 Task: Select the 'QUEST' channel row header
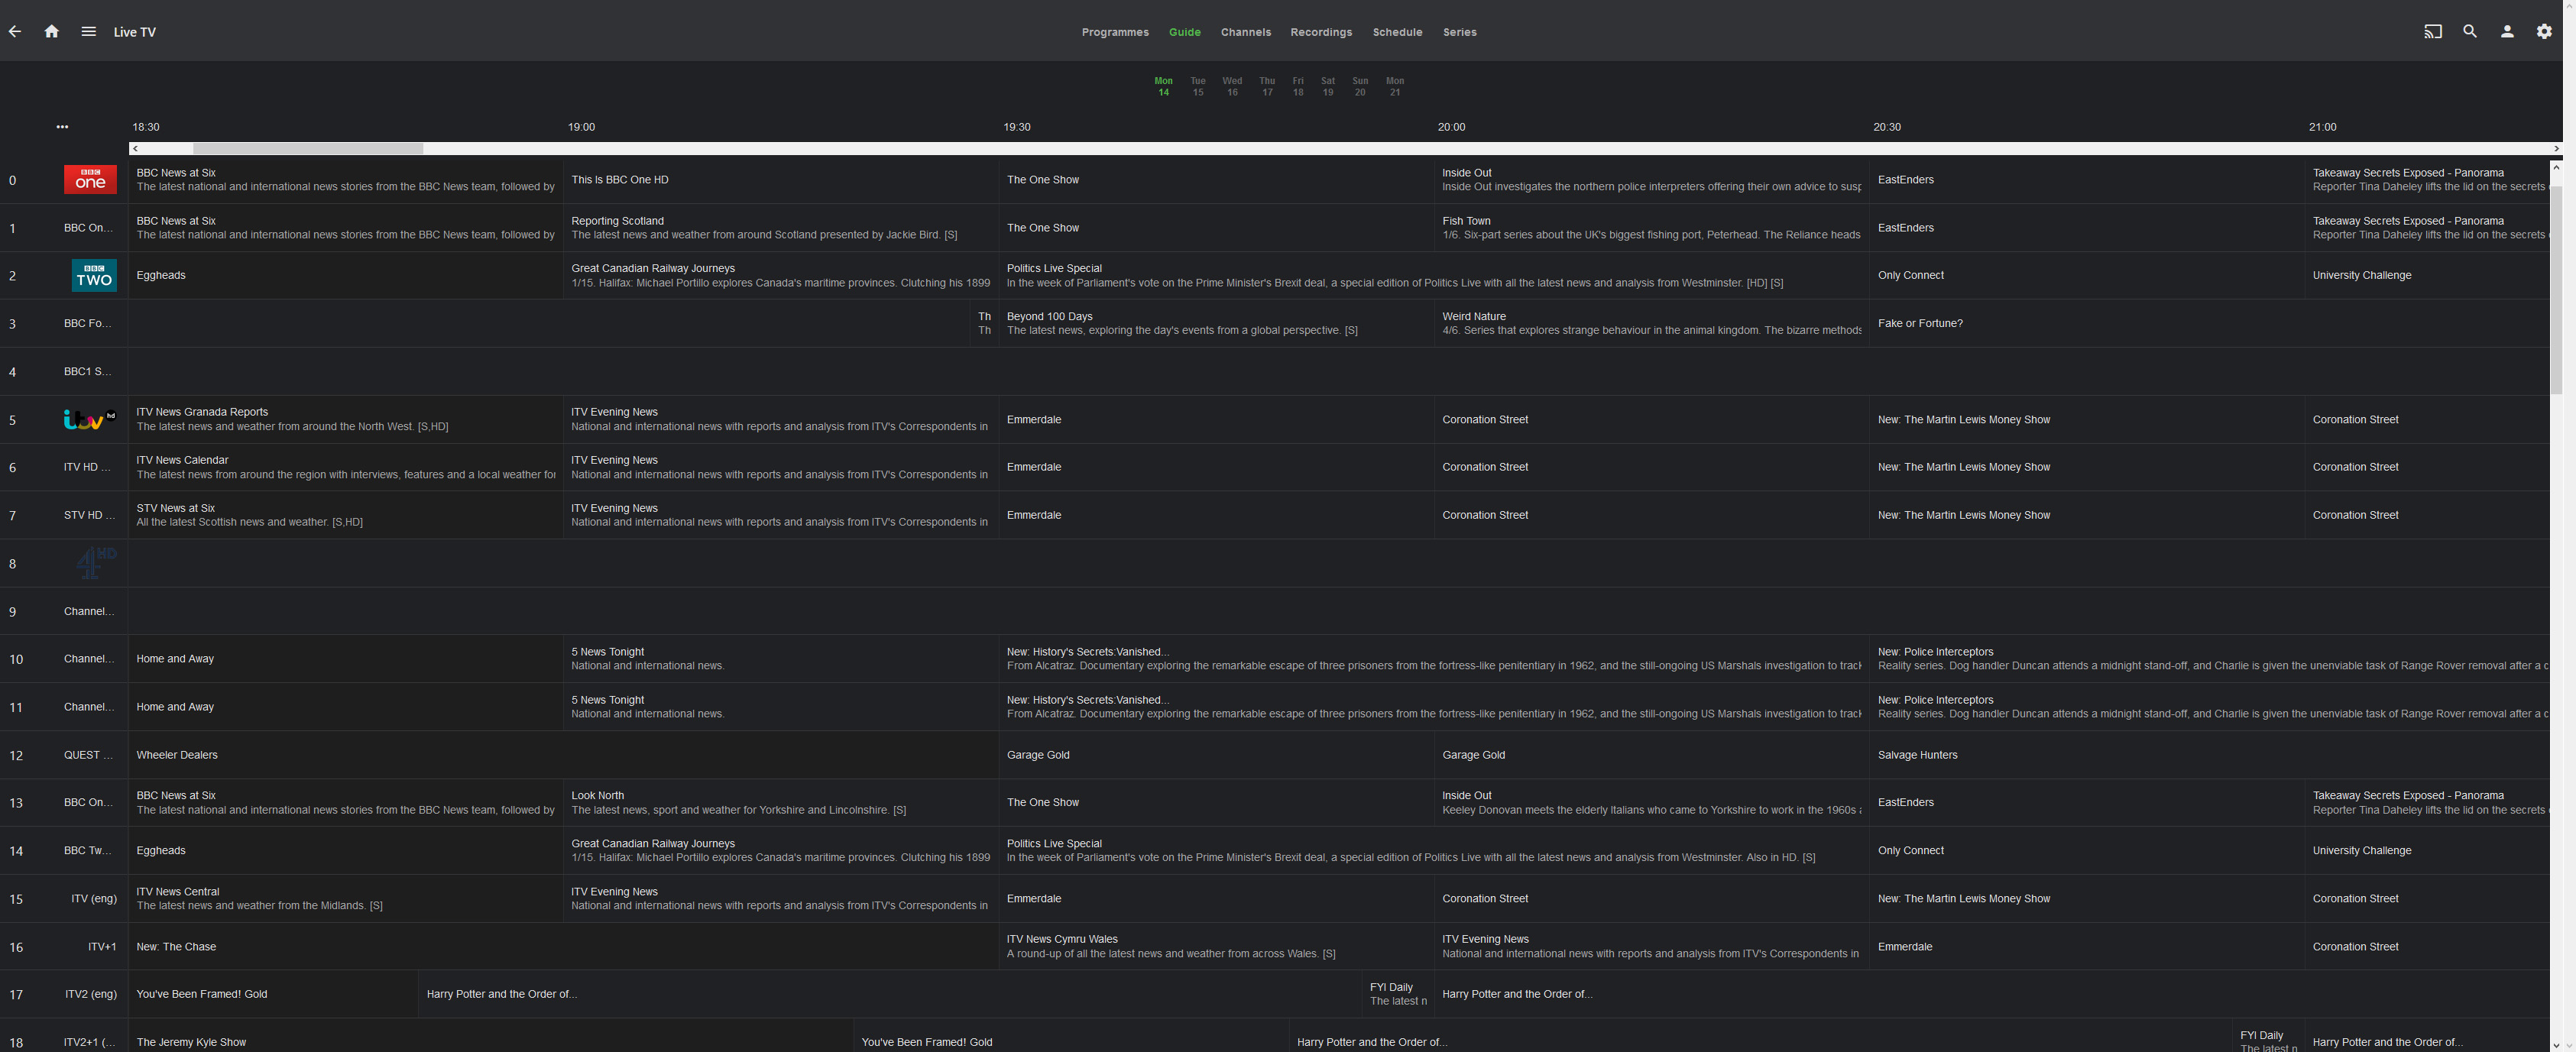point(64,755)
